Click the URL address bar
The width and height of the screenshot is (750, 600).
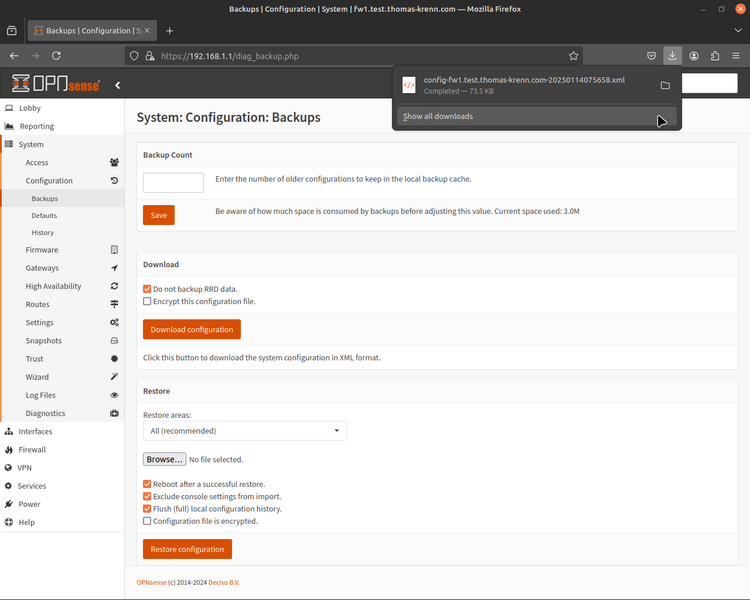click(354, 56)
